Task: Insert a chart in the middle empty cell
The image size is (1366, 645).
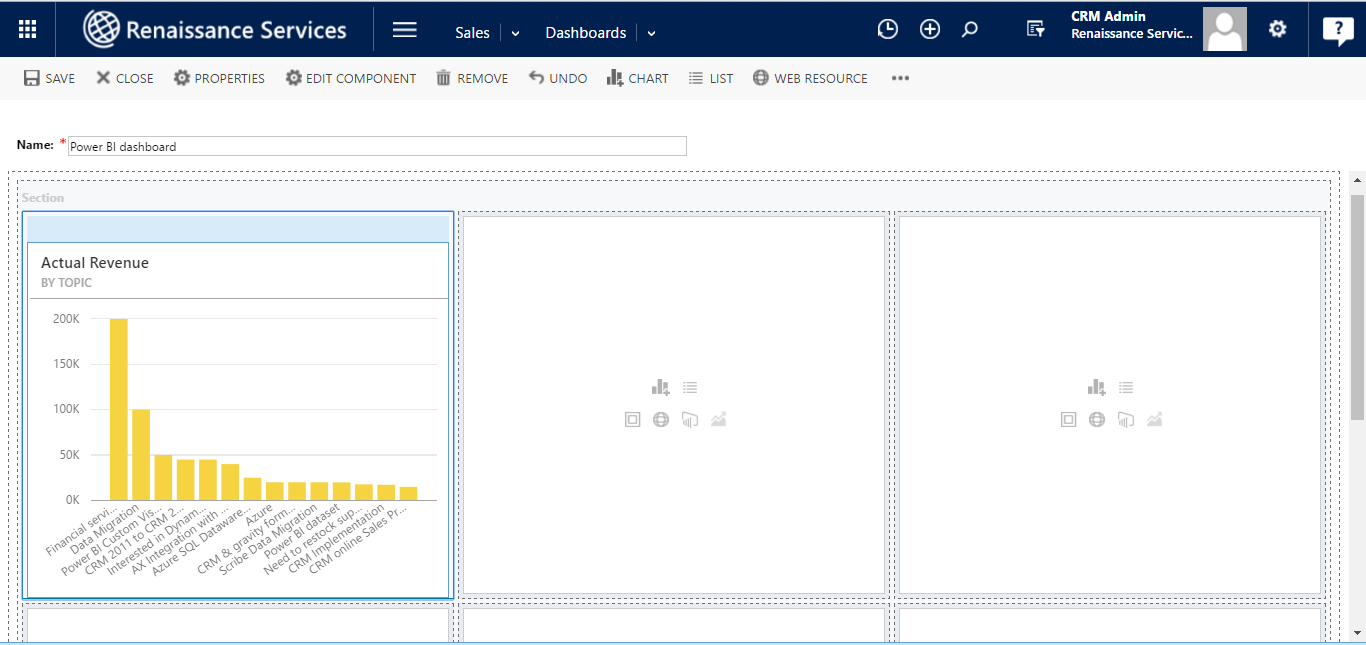Action: 660,388
